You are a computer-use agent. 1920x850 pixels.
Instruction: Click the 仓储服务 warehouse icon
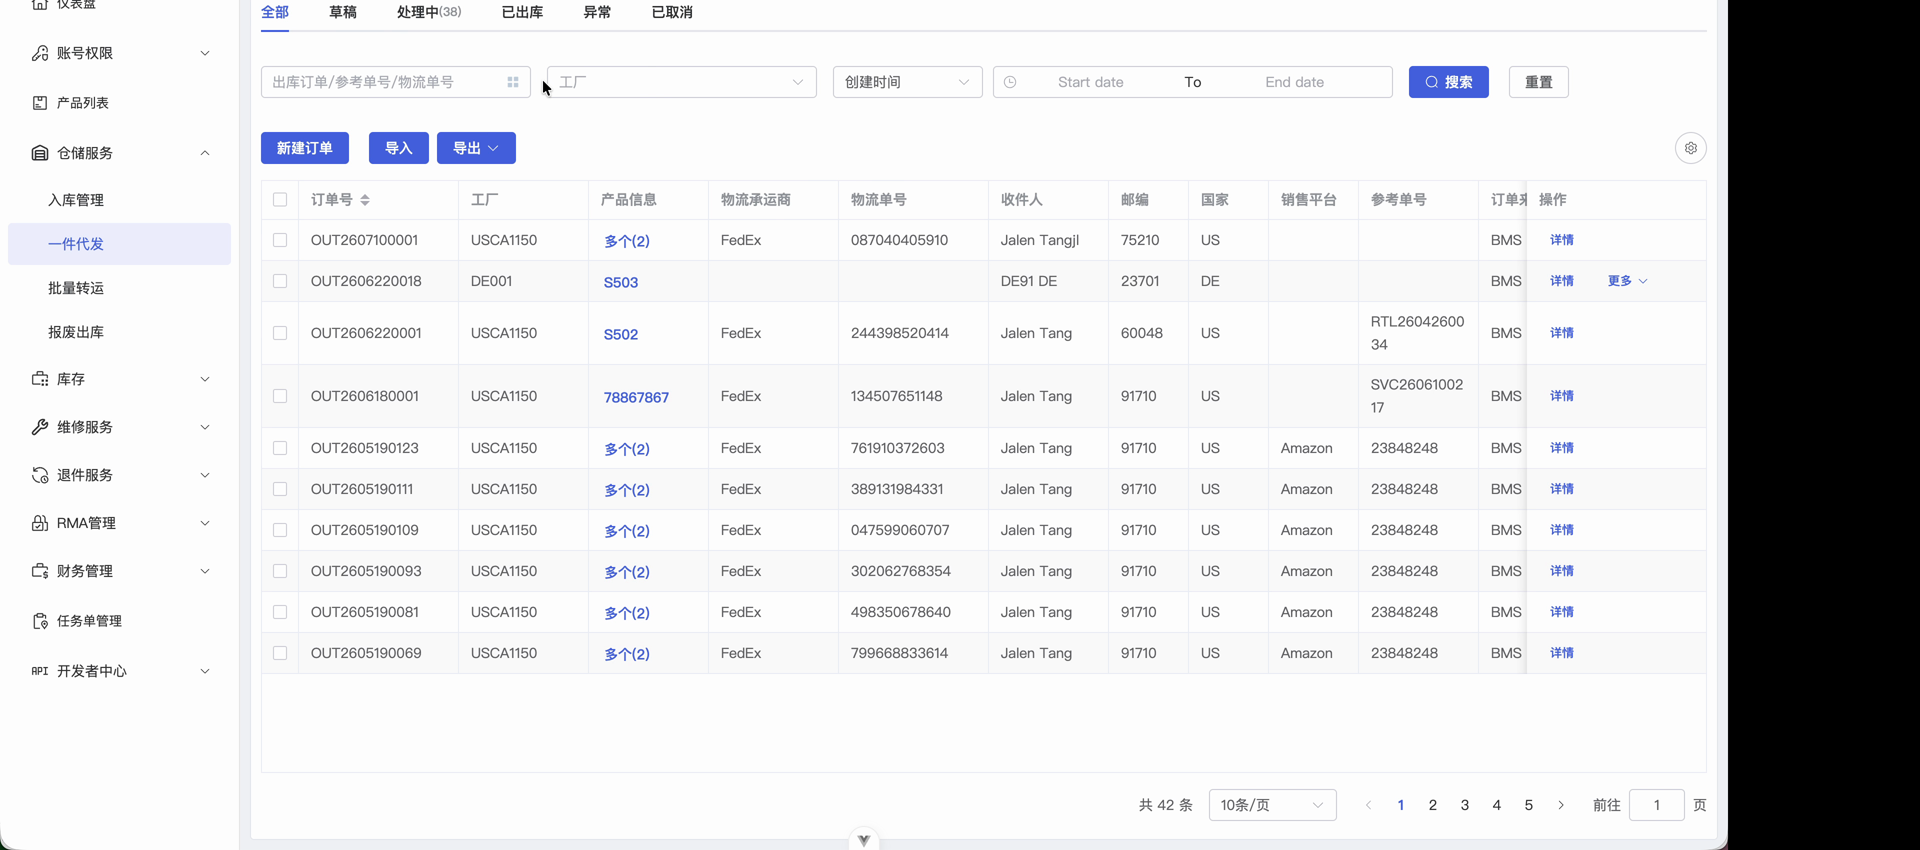click(40, 153)
